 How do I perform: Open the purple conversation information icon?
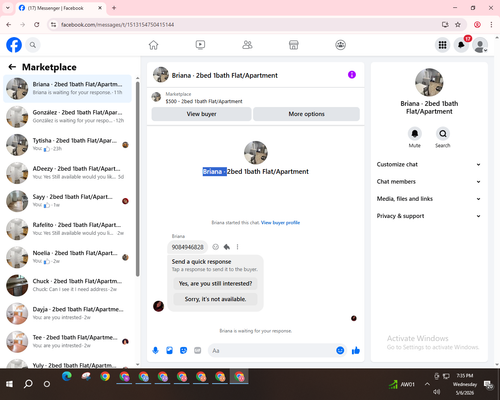pos(352,75)
